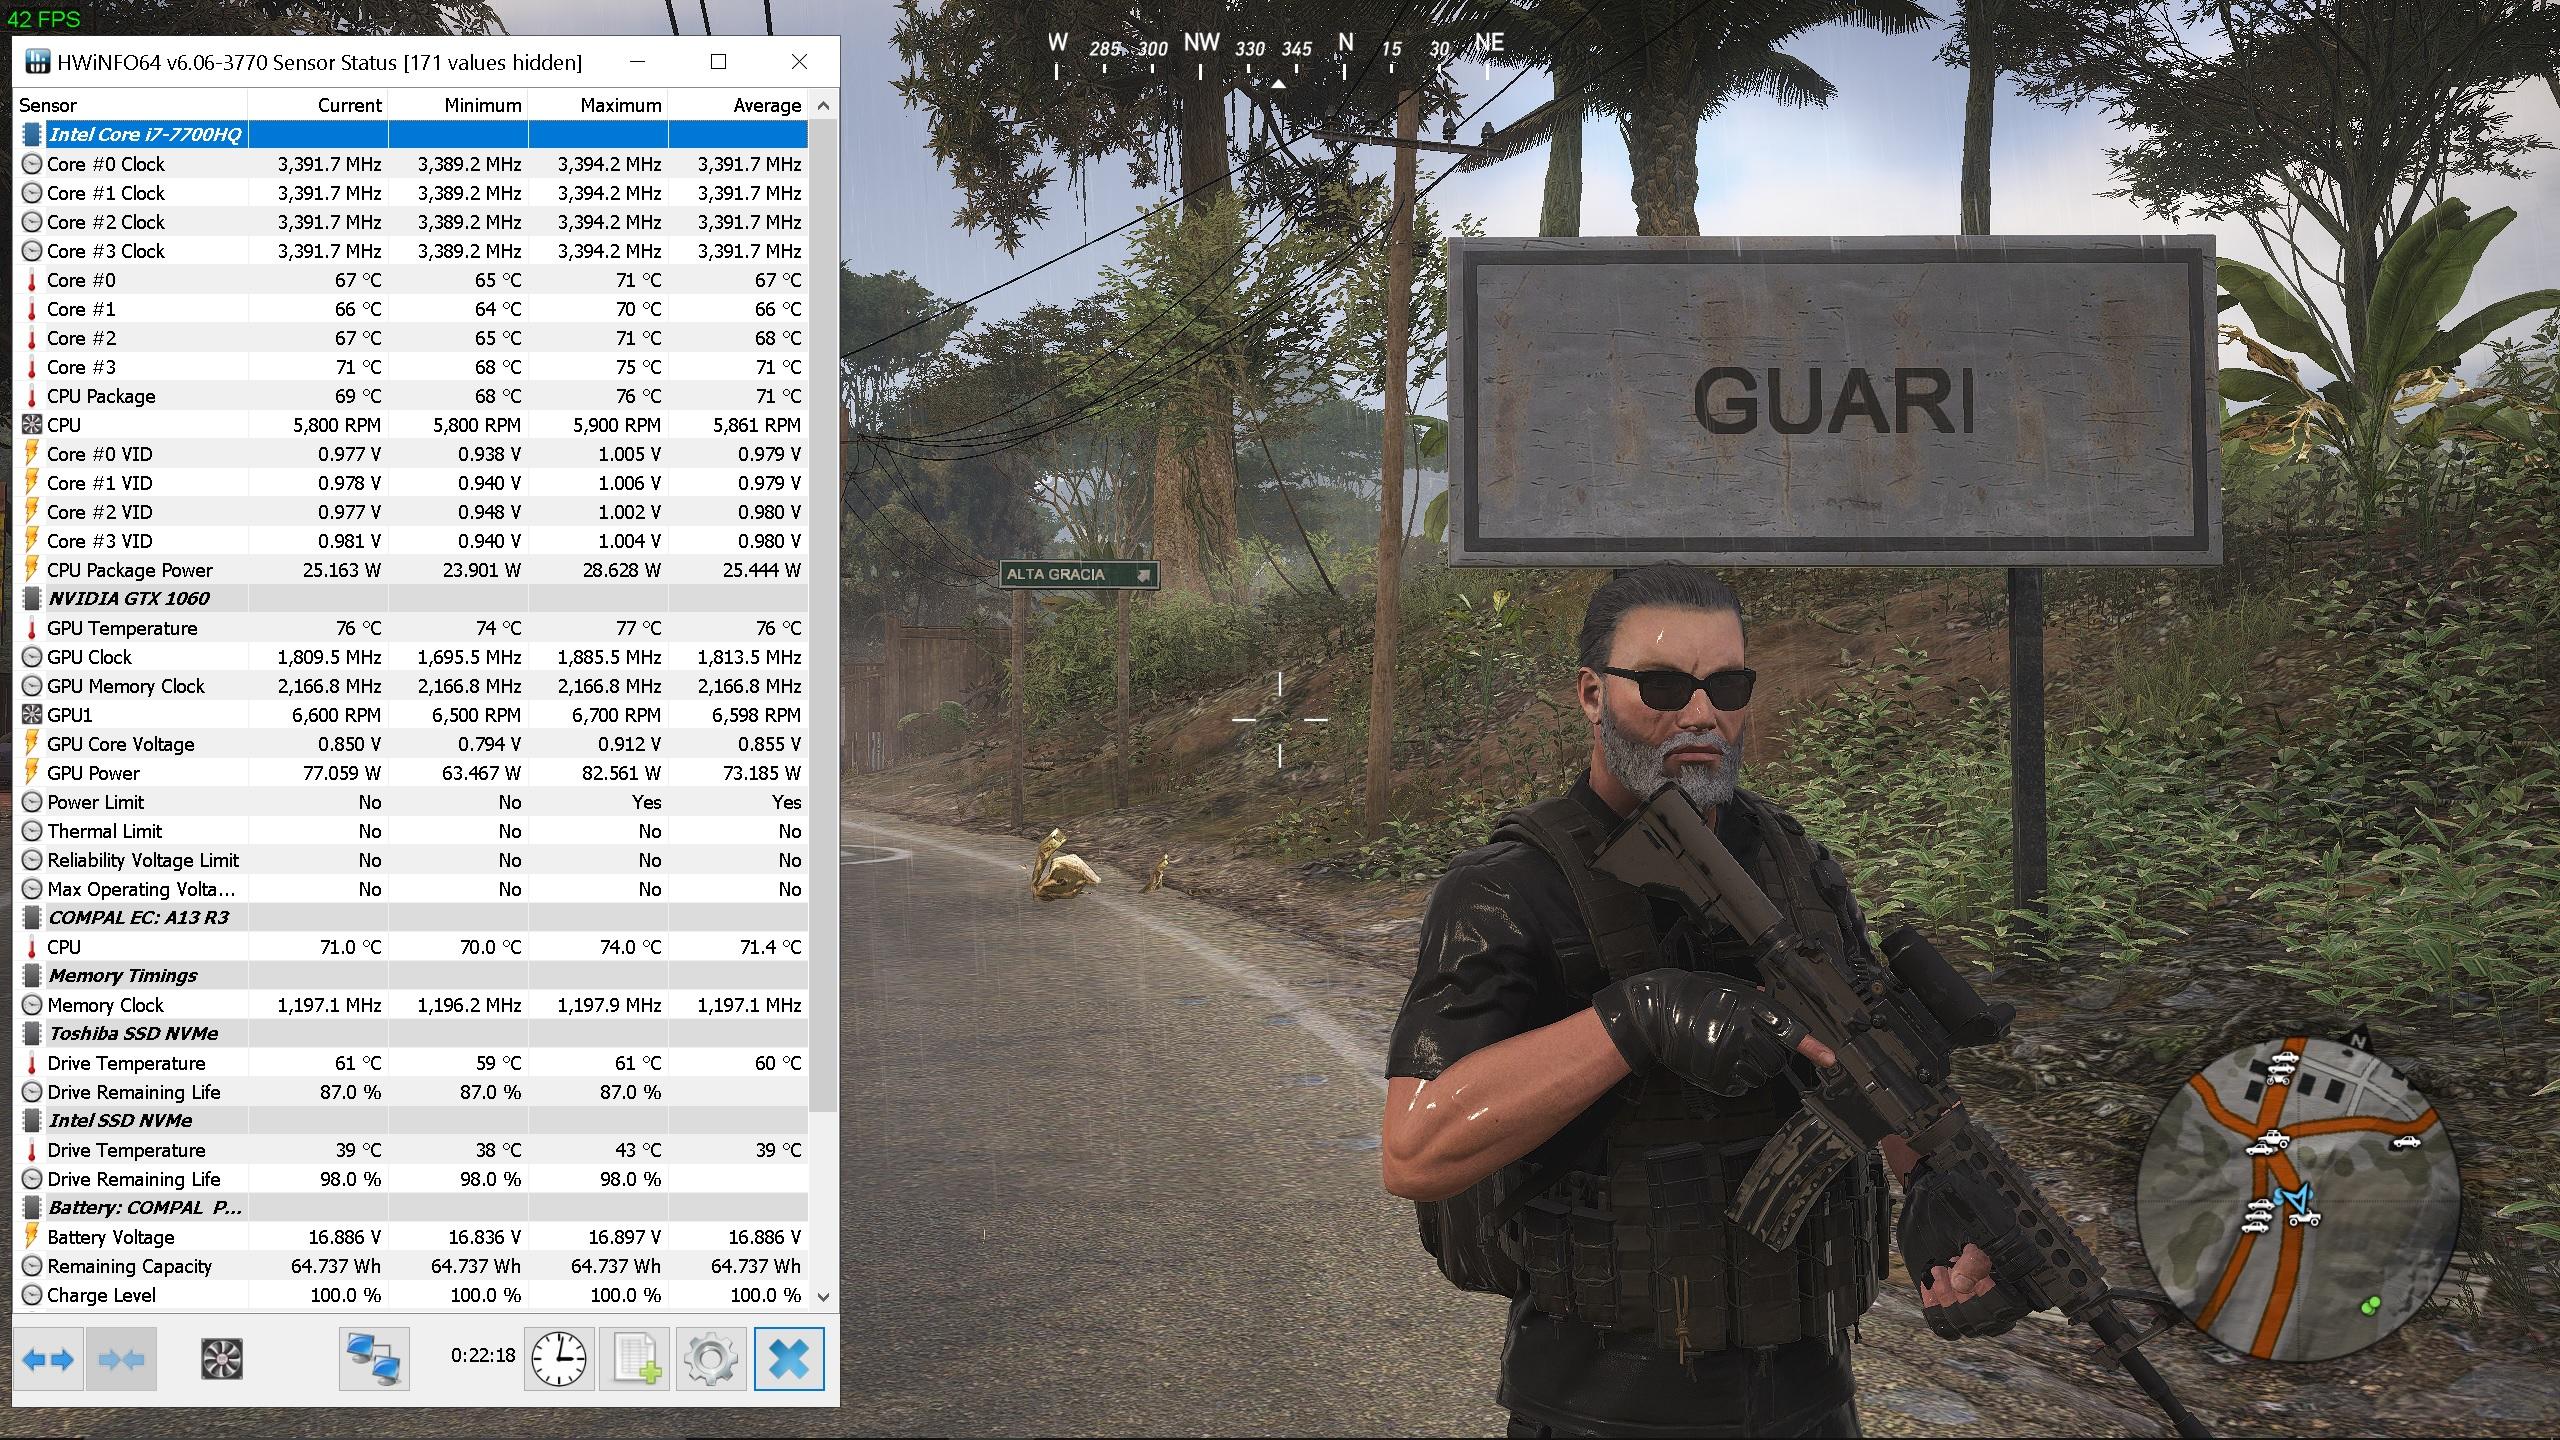Click the HWiNFO64 title bar app icon

(x=37, y=62)
